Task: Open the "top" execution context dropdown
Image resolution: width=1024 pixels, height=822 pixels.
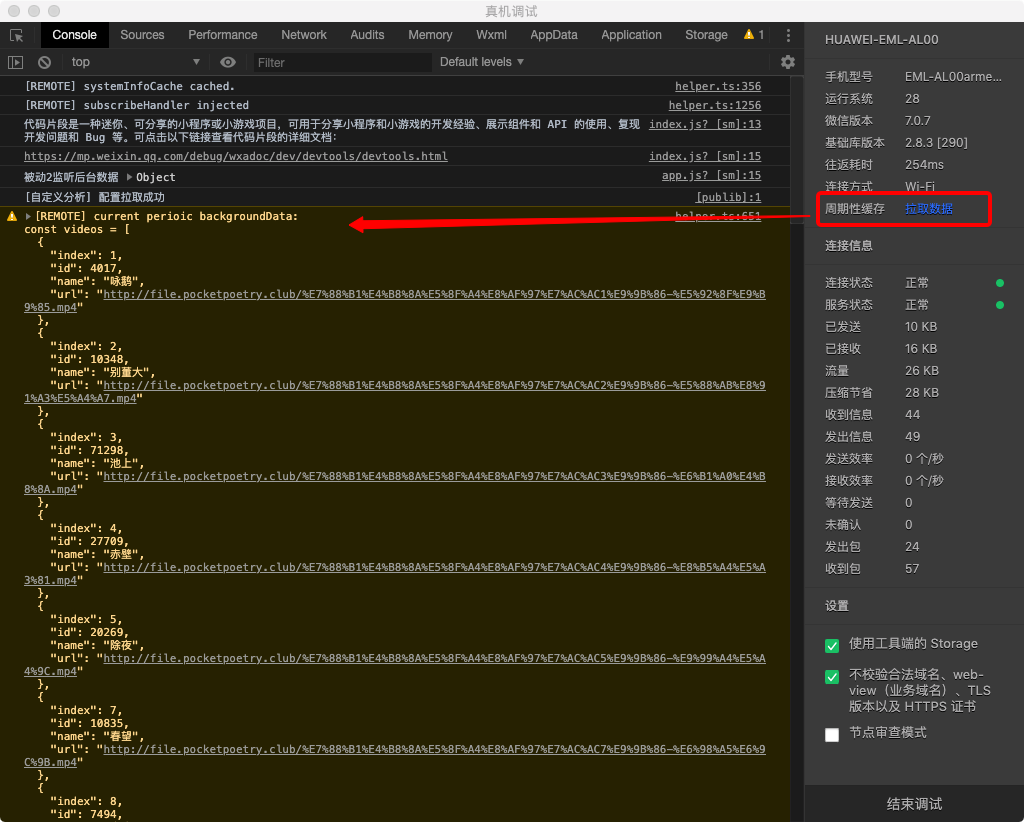Action: (x=135, y=62)
